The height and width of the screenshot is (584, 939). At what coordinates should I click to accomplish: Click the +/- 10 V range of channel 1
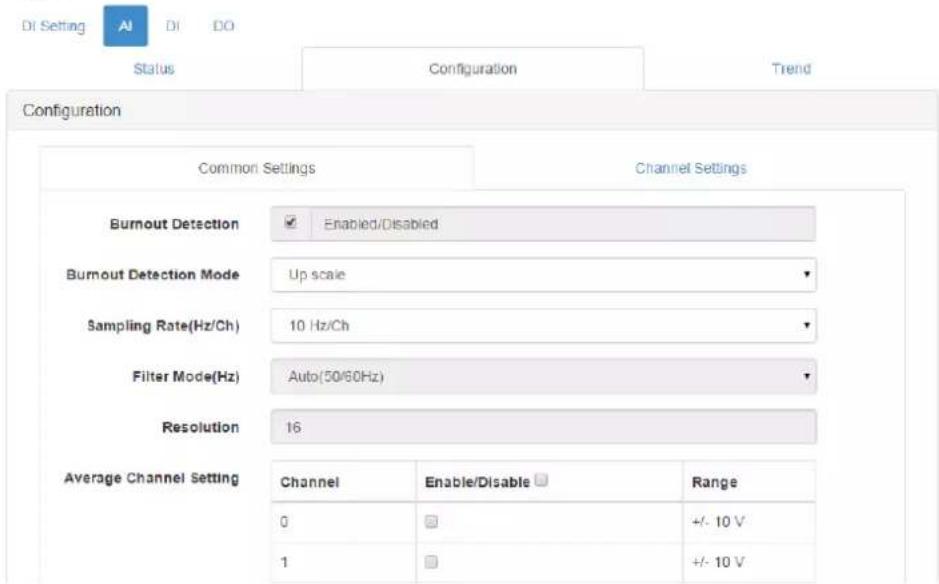(718, 562)
